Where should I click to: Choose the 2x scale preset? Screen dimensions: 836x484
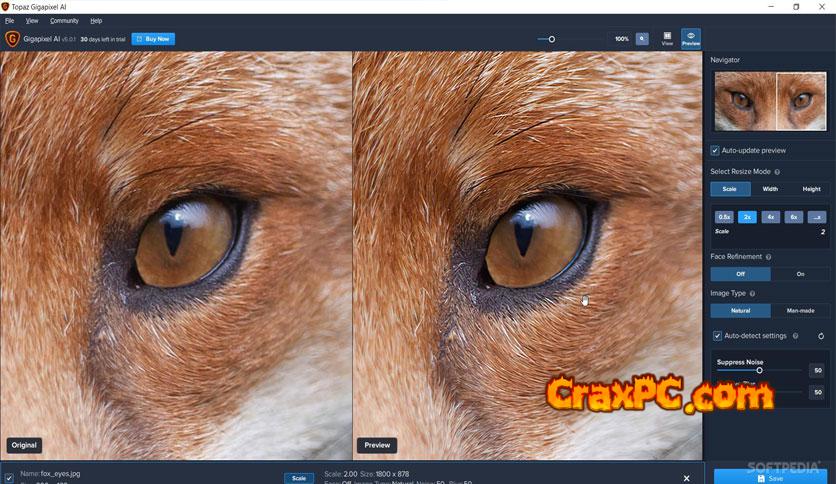pyautogui.click(x=747, y=217)
